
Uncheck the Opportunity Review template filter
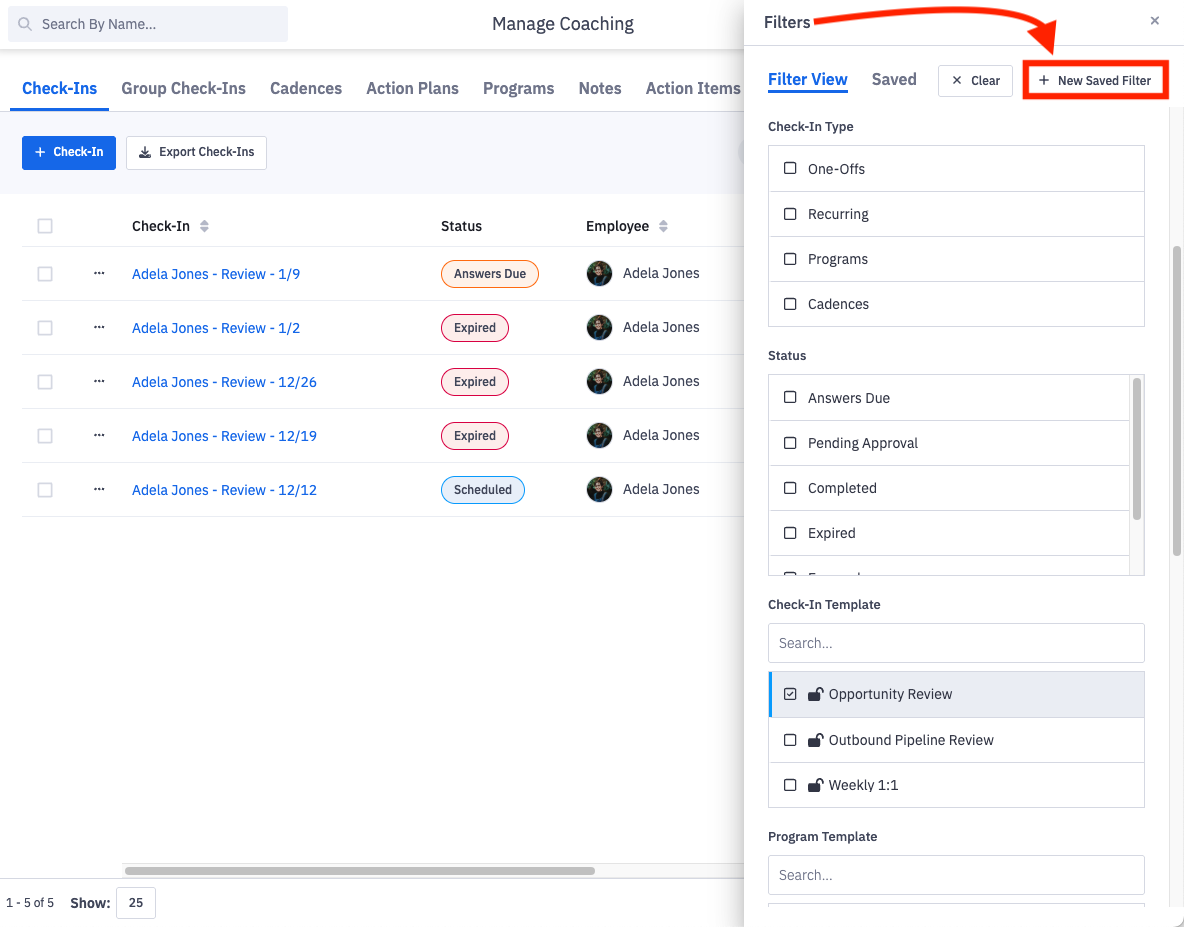pos(790,694)
